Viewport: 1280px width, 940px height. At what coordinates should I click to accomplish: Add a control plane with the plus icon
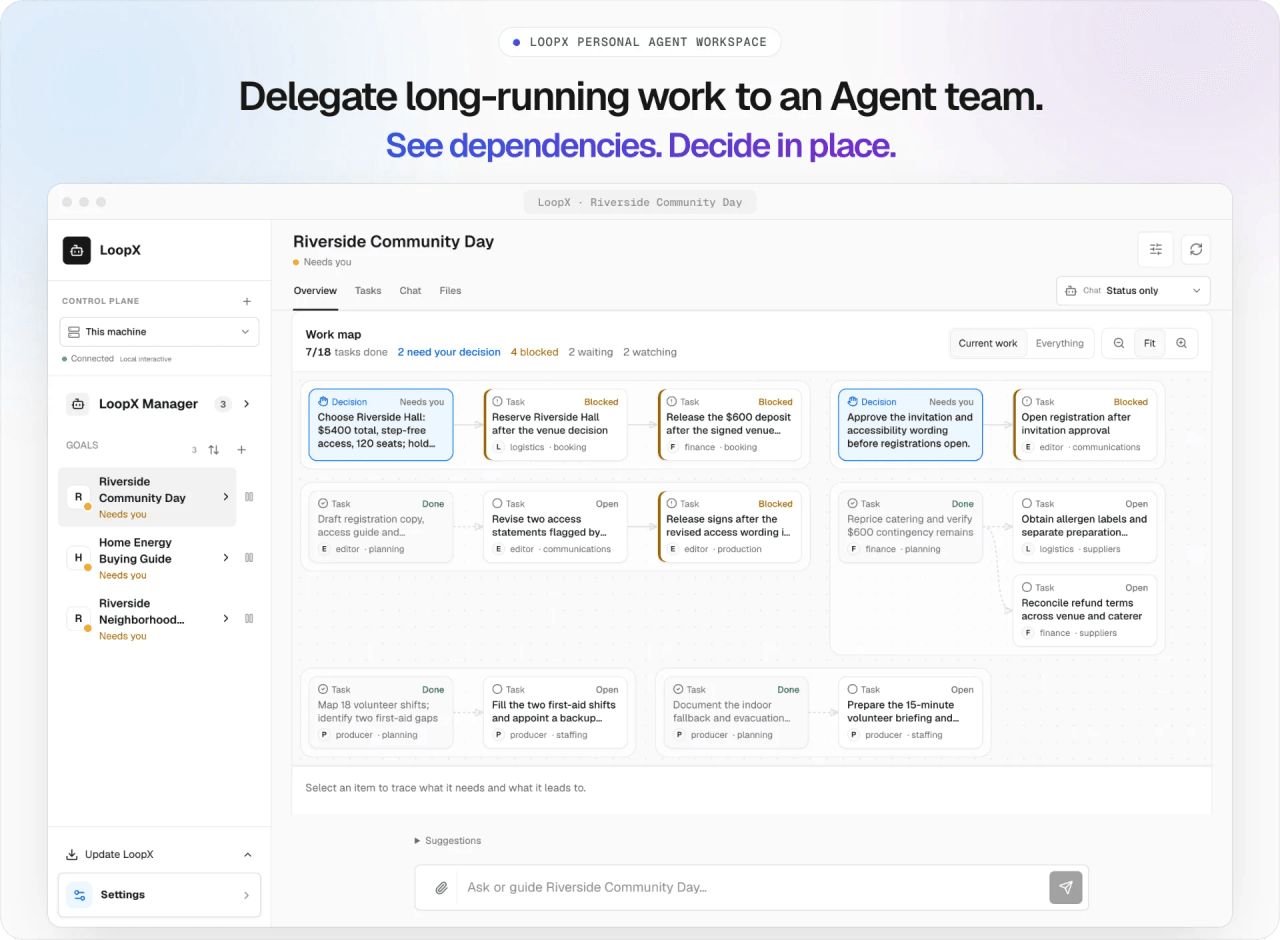click(247, 301)
